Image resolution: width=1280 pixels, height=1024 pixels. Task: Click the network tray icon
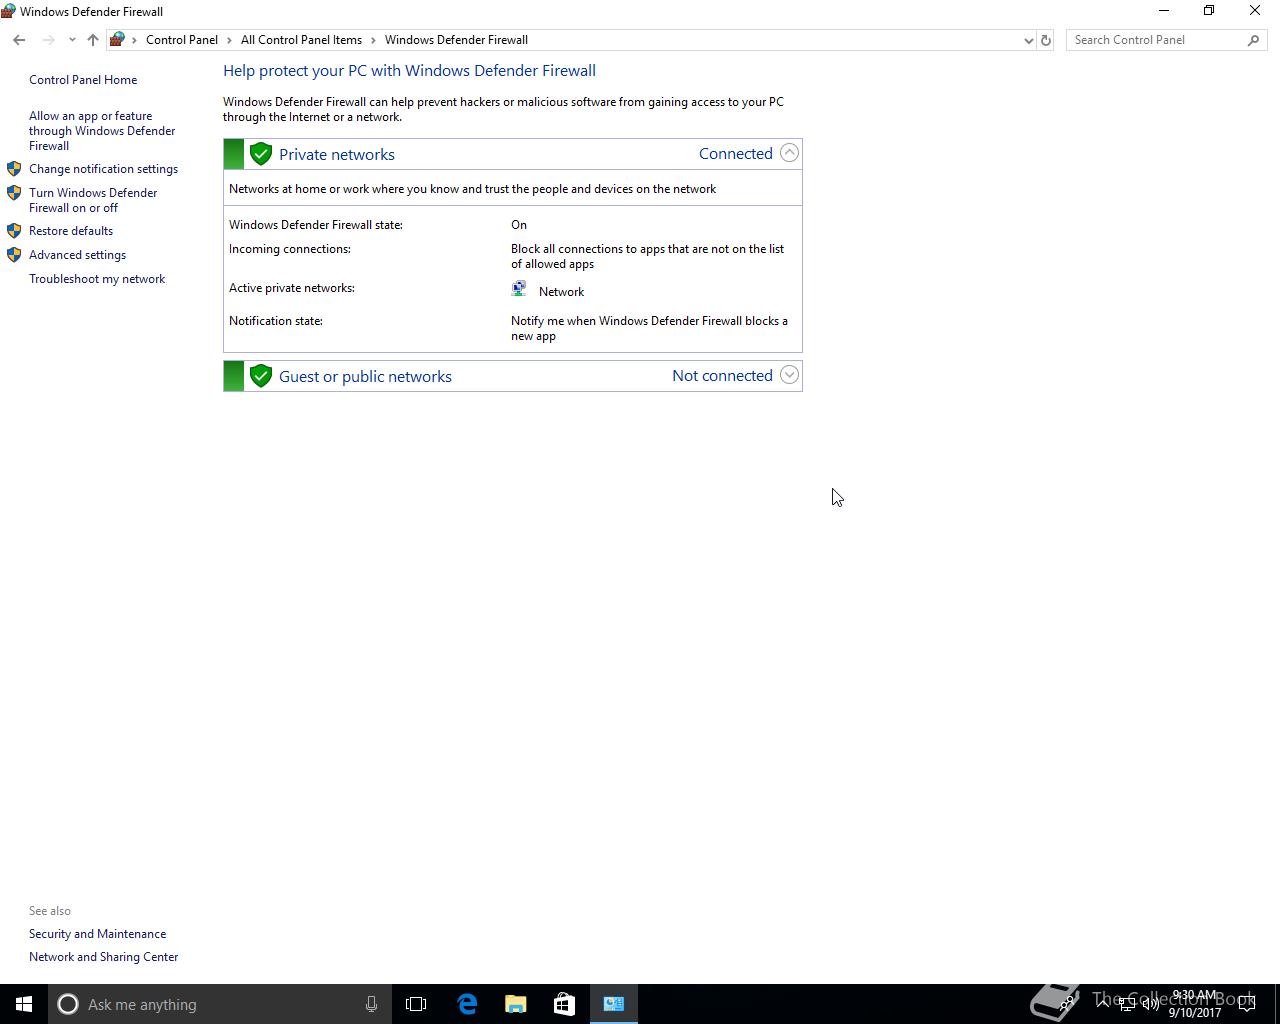coord(1127,1004)
